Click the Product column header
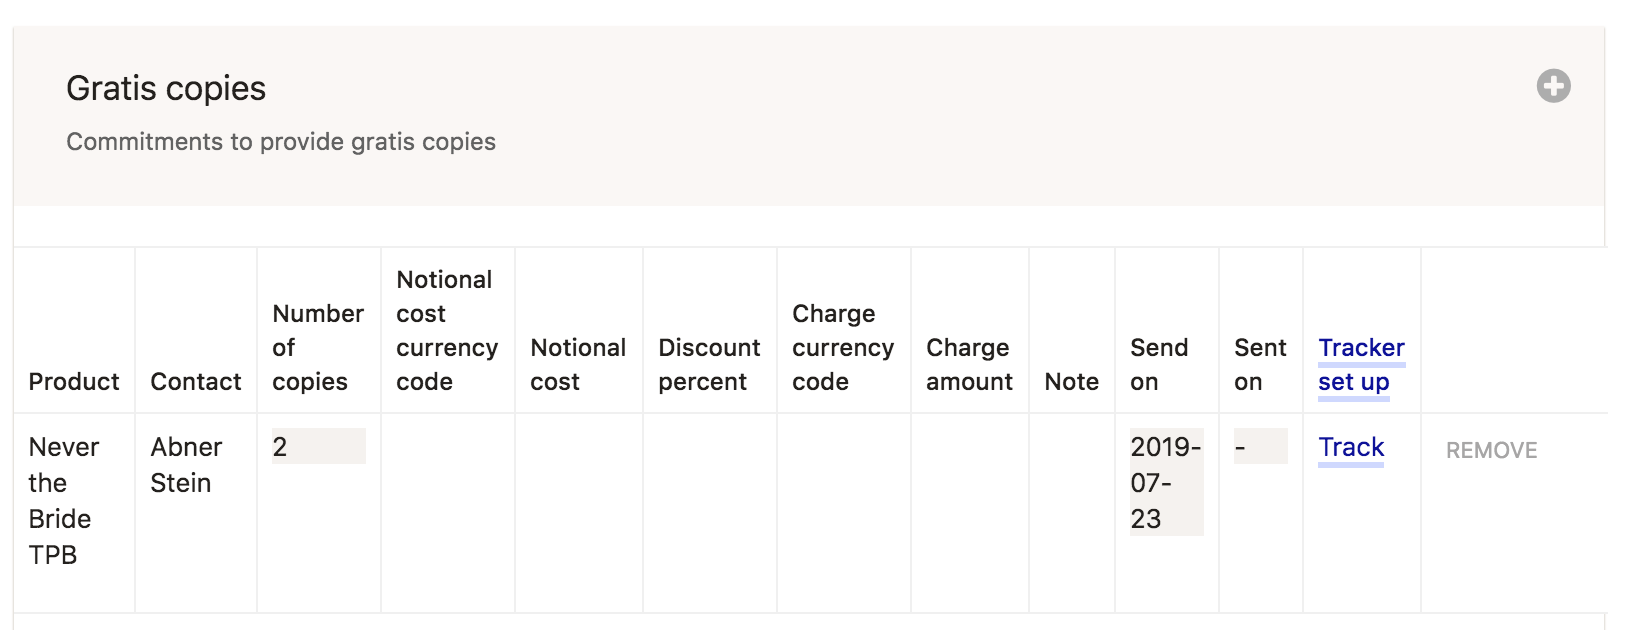Screen dimensions: 1626x630 pyautogui.click(x=74, y=381)
